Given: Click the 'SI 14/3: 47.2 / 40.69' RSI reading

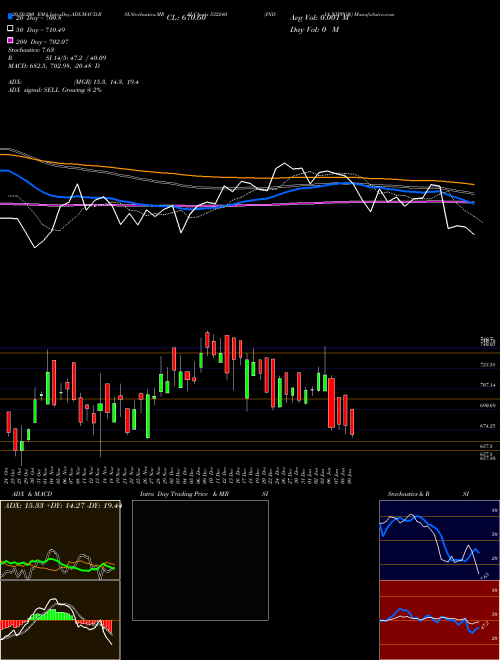Looking at the screenshot, I should click(x=76, y=58).
